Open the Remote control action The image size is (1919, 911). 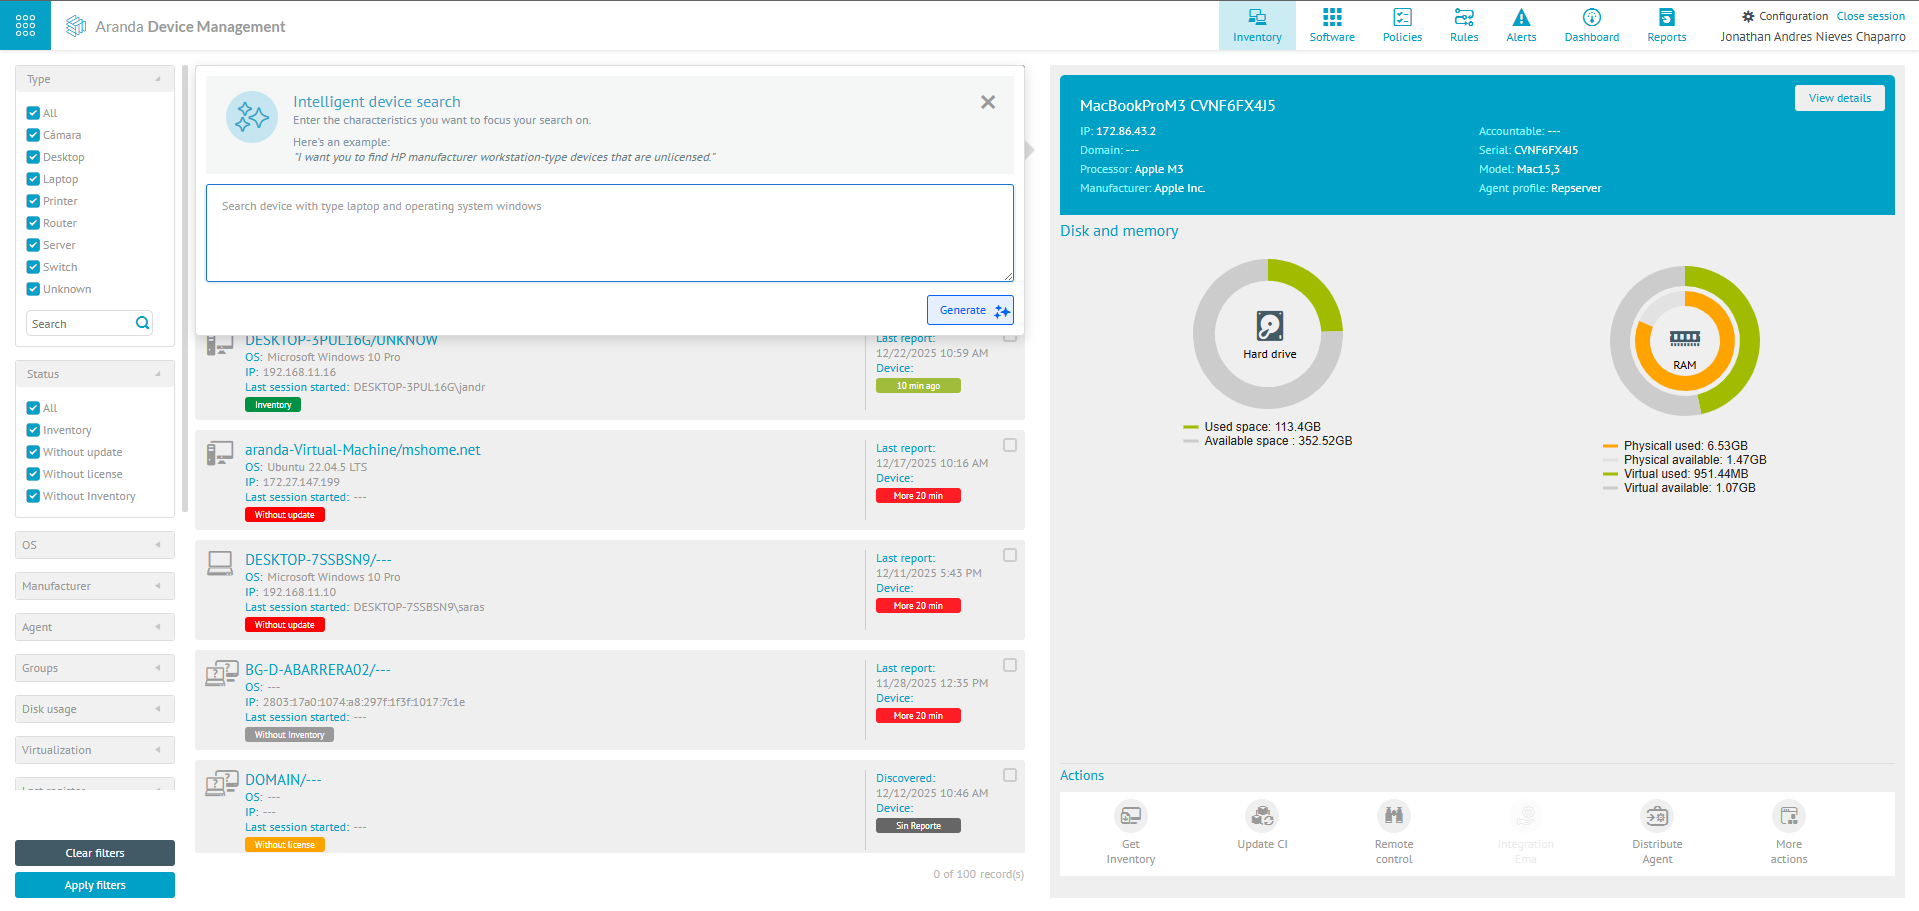pos(1393,816)
